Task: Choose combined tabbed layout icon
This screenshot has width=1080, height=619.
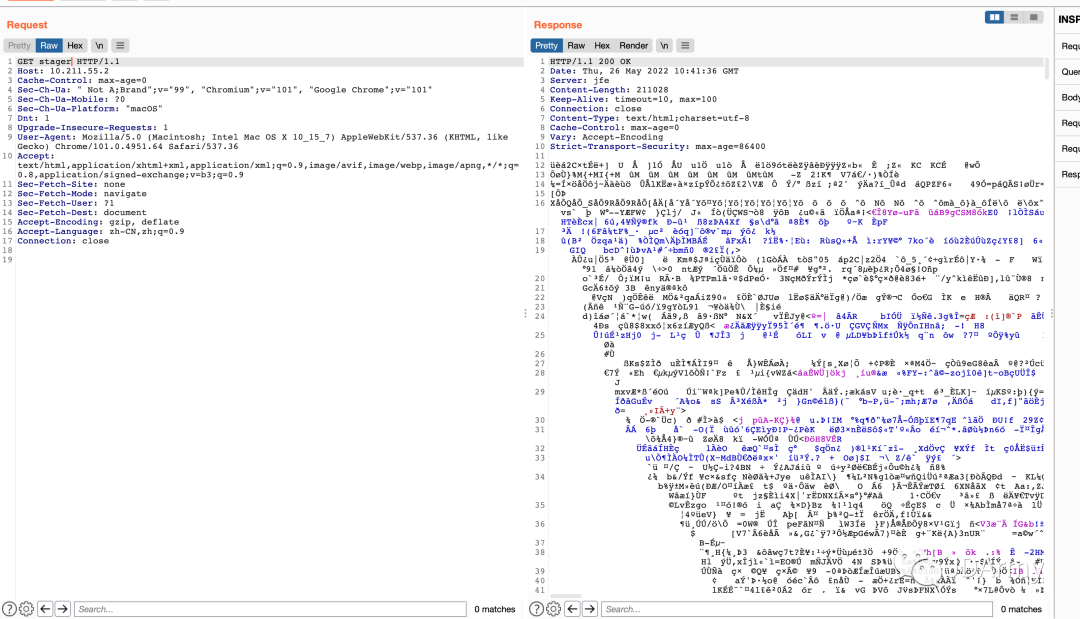Action: click(x=1034, y=17)
